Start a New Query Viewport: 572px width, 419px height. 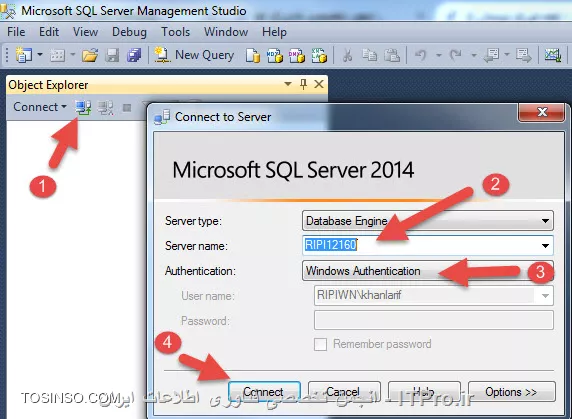click(x=194, y=55)
